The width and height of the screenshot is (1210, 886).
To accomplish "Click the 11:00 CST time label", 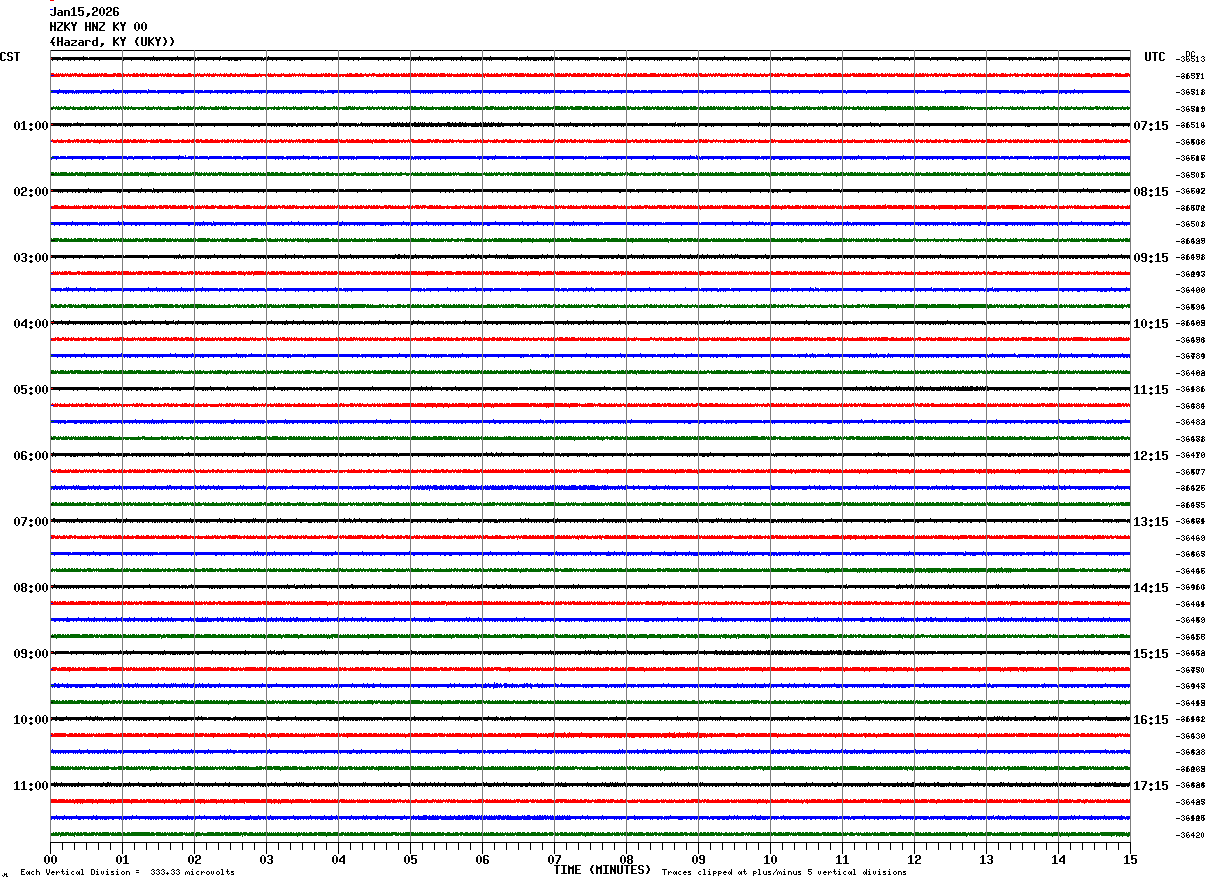I will pyautogui.click(x=31, y=786).
